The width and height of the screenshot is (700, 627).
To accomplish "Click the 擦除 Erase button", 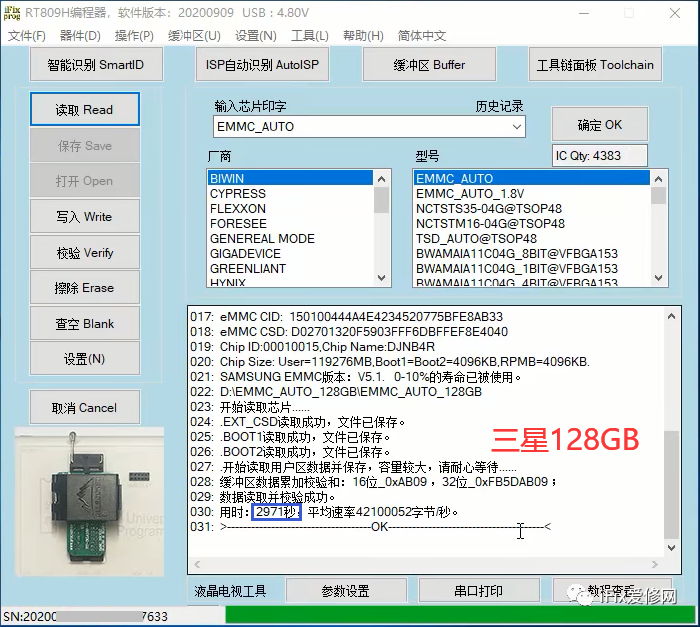I will (85, 288).
